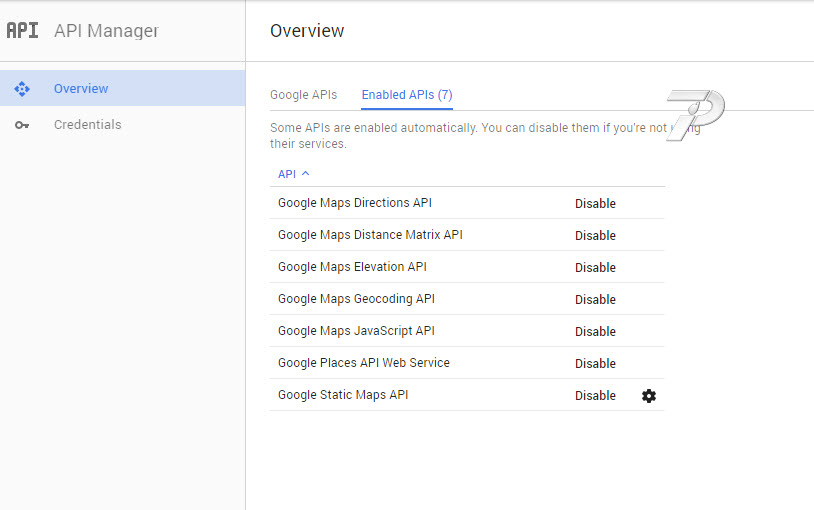Viewport: 814px width, 510px height.
Task: Open Google Maps Directions API entry
Action: point(355,203)
